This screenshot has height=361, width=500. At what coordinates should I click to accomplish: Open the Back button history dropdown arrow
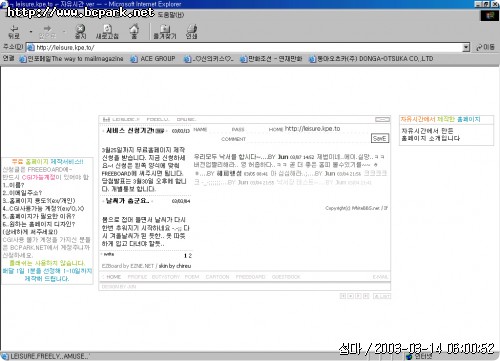[31, 32]
